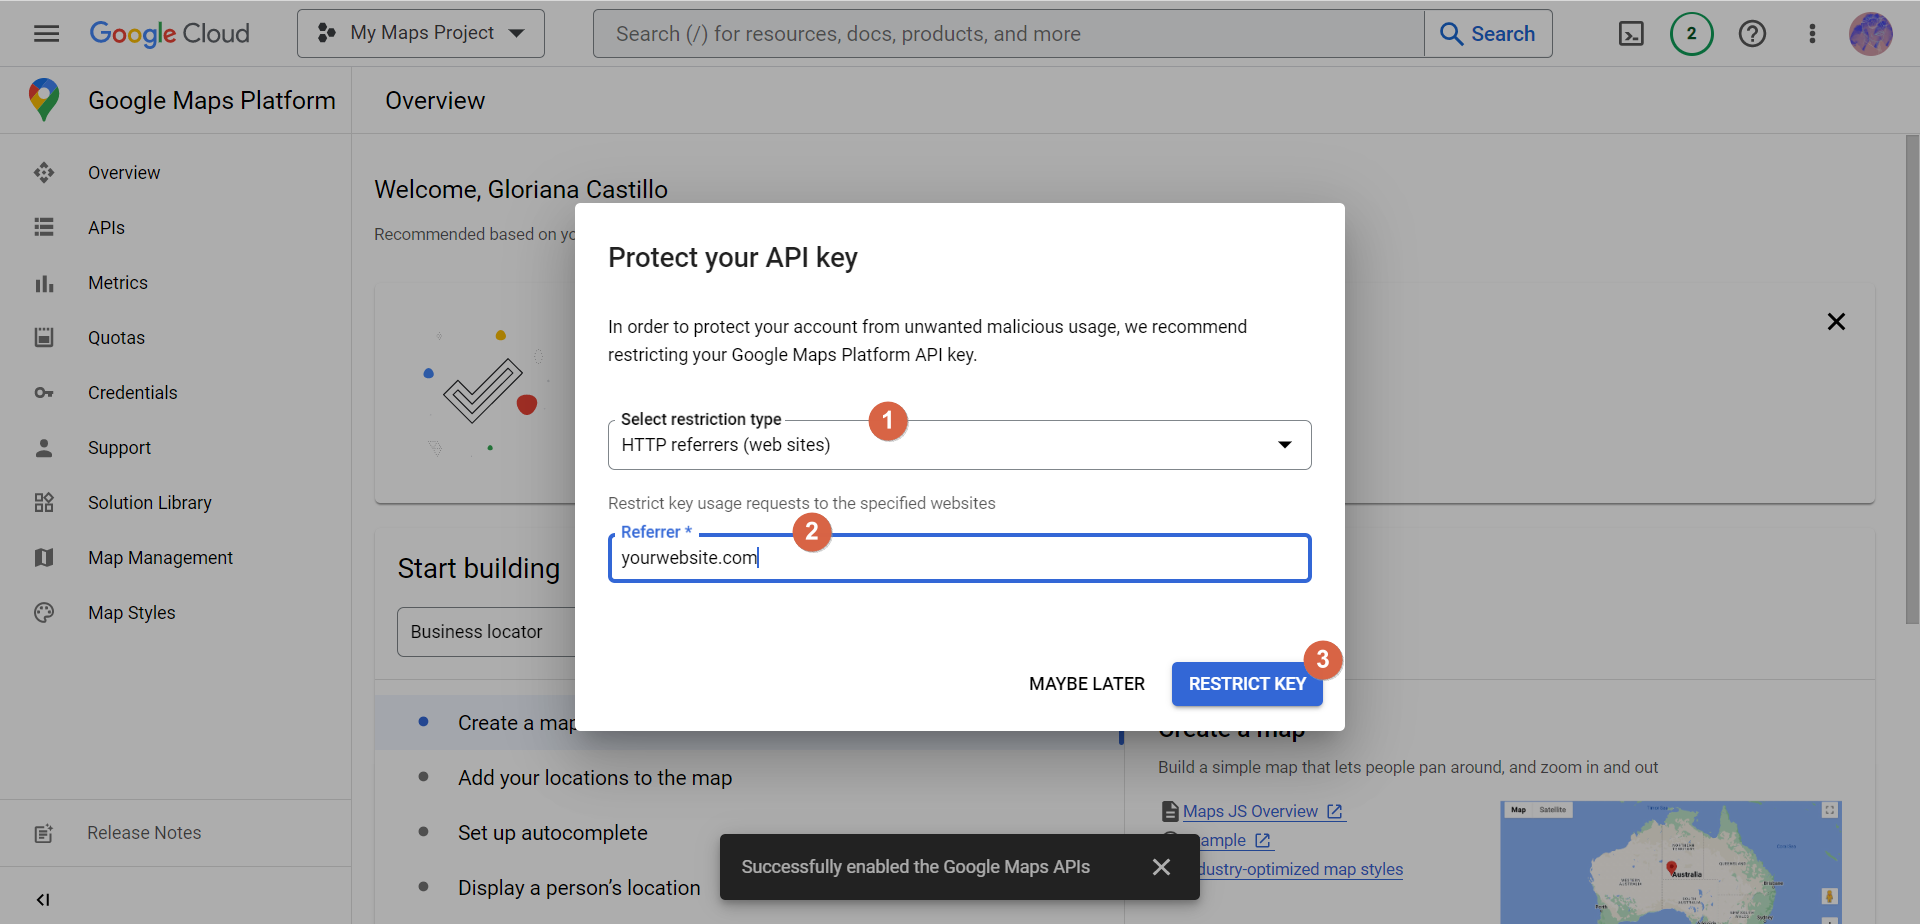
Task: Click the top resource search field
Action: (1008, 34)
